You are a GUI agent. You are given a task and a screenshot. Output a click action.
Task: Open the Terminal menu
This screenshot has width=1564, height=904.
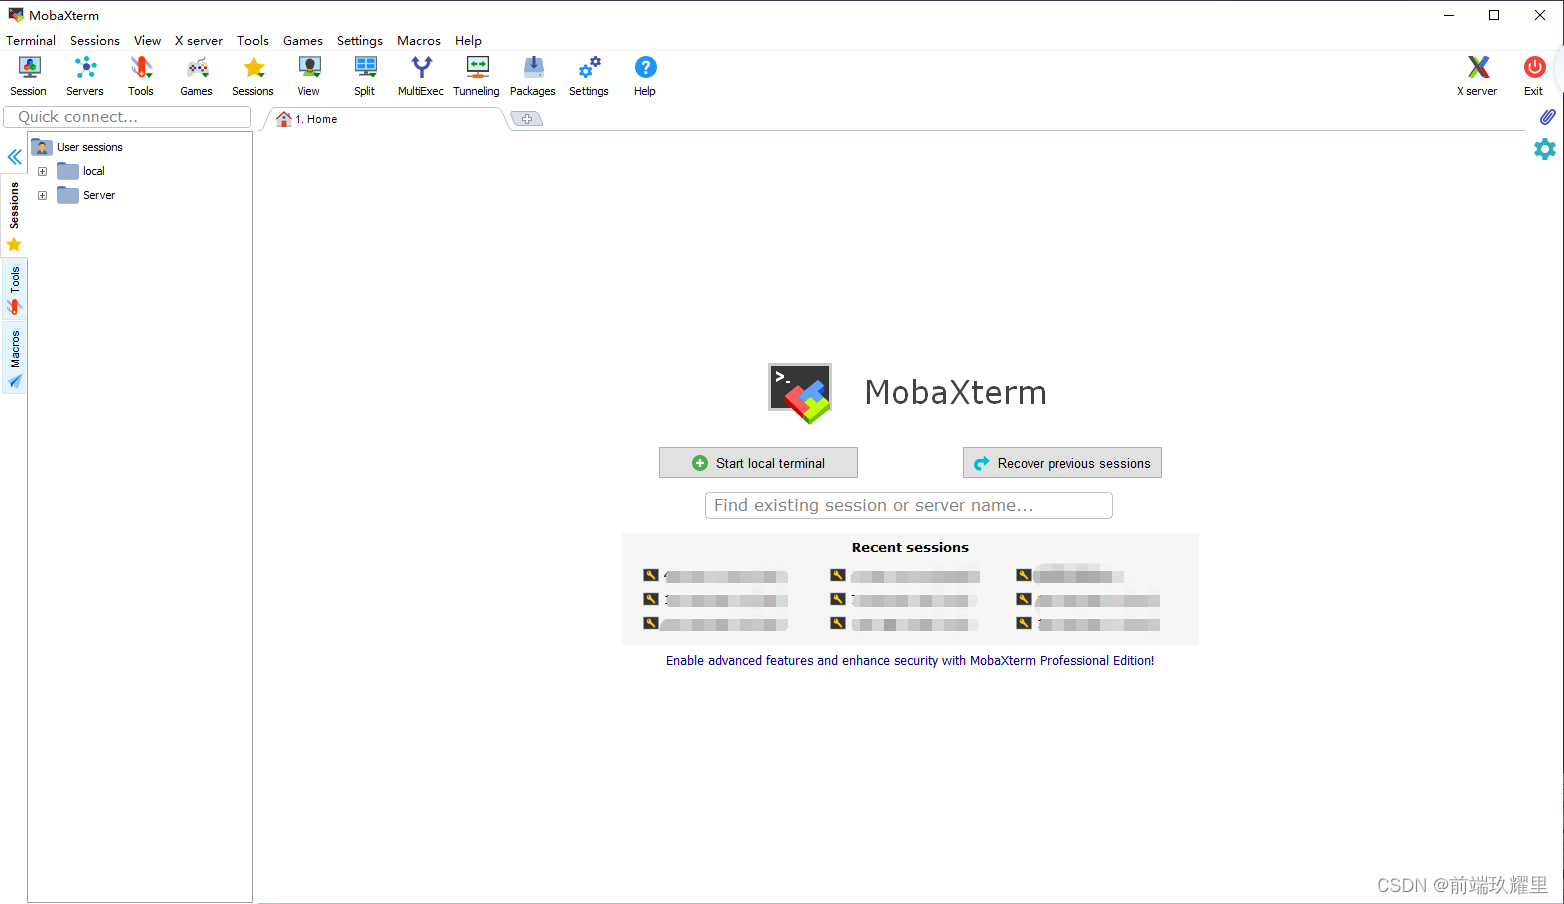(31, 41)
